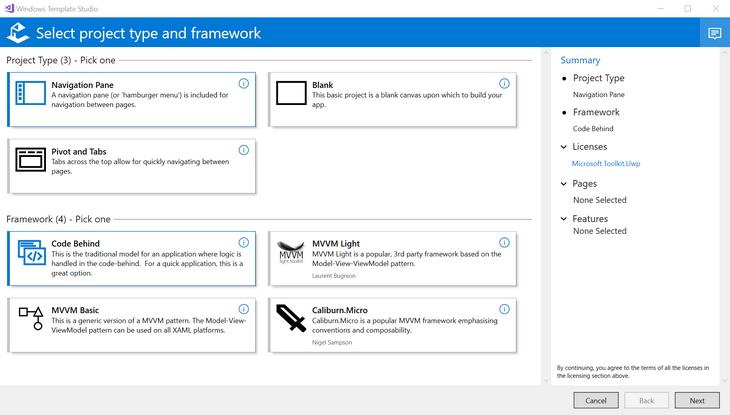Click the Pivot and Tabs window icon
Viewport: 730px width, 415px height.
[31, 160]
